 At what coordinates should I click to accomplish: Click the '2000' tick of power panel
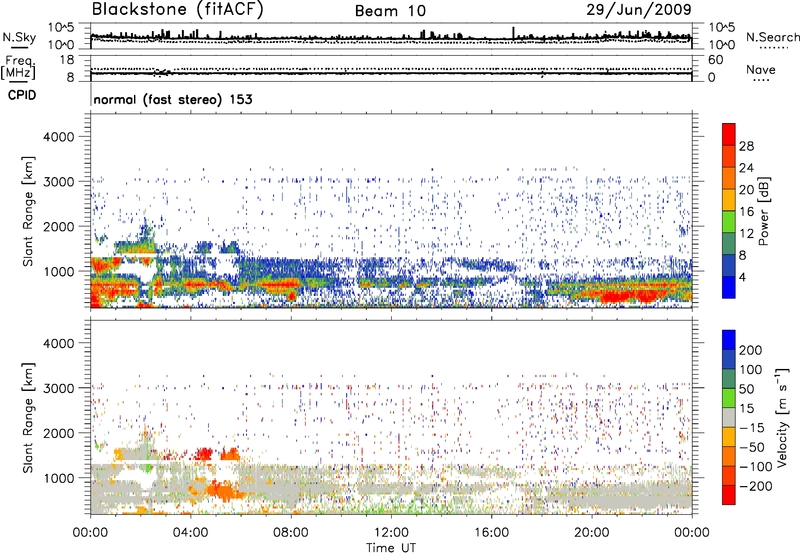pyautogui.click(x=59, y=226)
